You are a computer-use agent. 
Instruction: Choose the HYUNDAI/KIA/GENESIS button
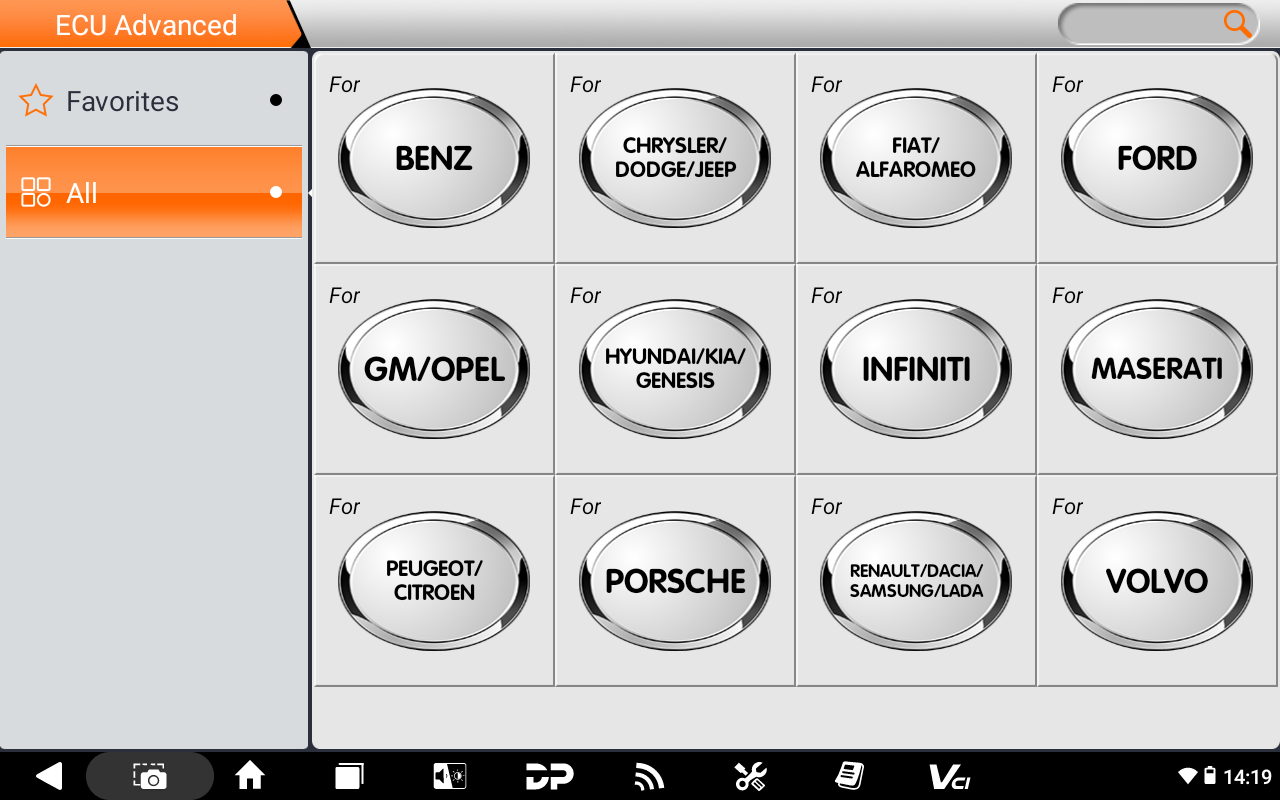pyautogui.click(x=675, y=369)
